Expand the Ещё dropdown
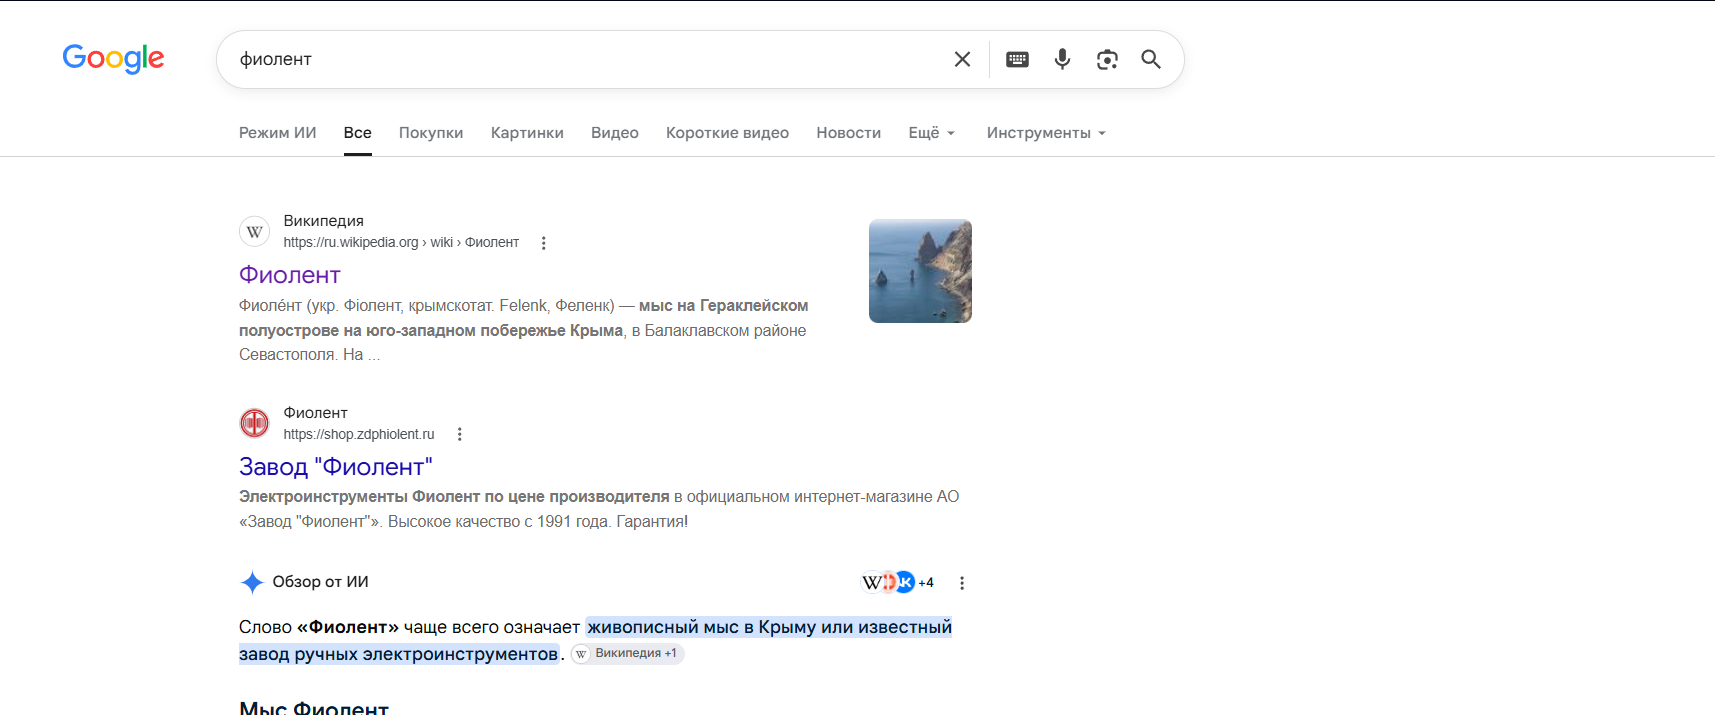This screenshot has width=1715, height=715. (x=932, y=133)
